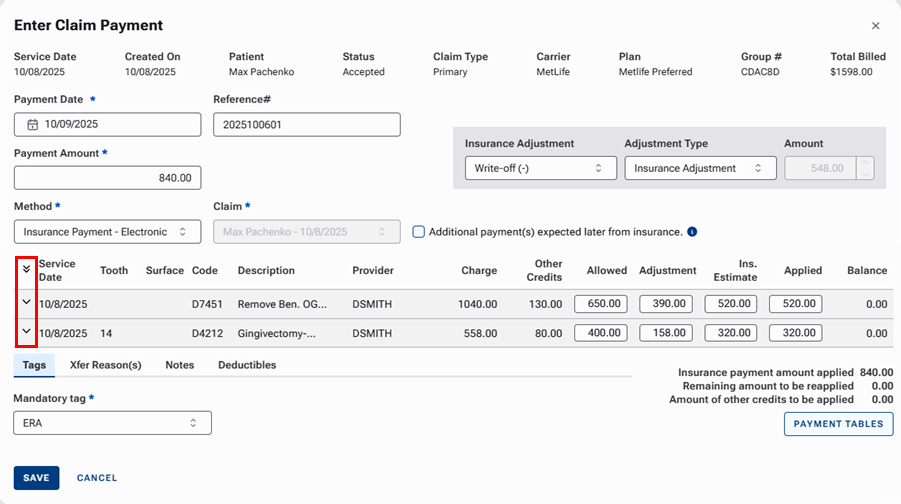The image size is (901, 504).
Task: Open the Adjustment Type dropdown
Action: [700, 168]
